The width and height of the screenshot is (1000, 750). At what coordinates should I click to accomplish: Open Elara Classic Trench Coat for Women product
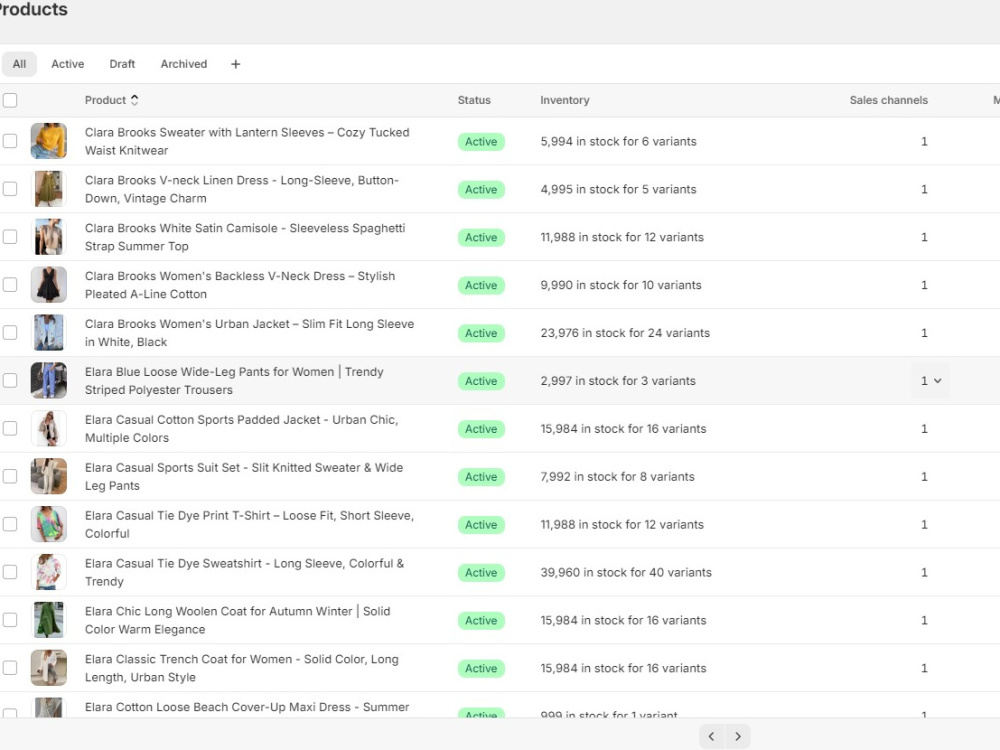[242, 667]
